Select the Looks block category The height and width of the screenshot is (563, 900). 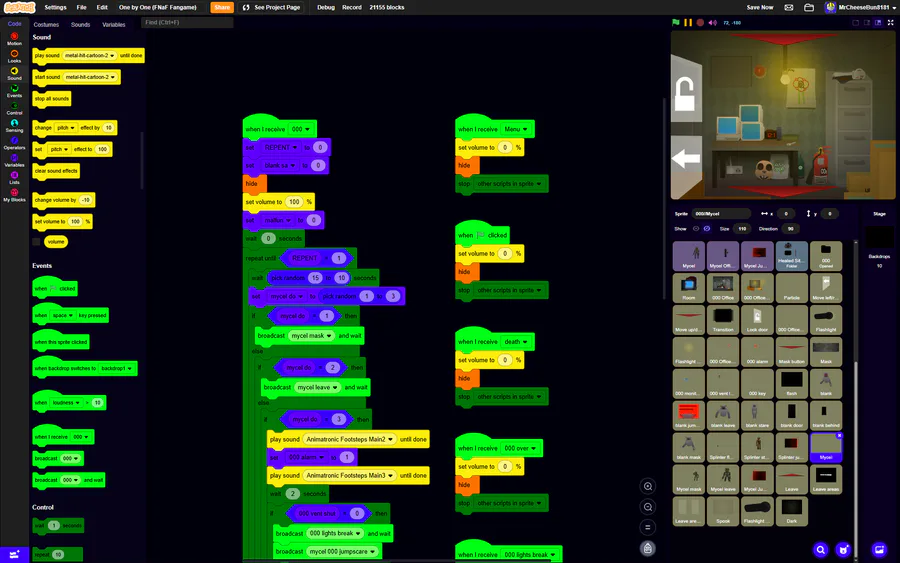pos(14,56)
